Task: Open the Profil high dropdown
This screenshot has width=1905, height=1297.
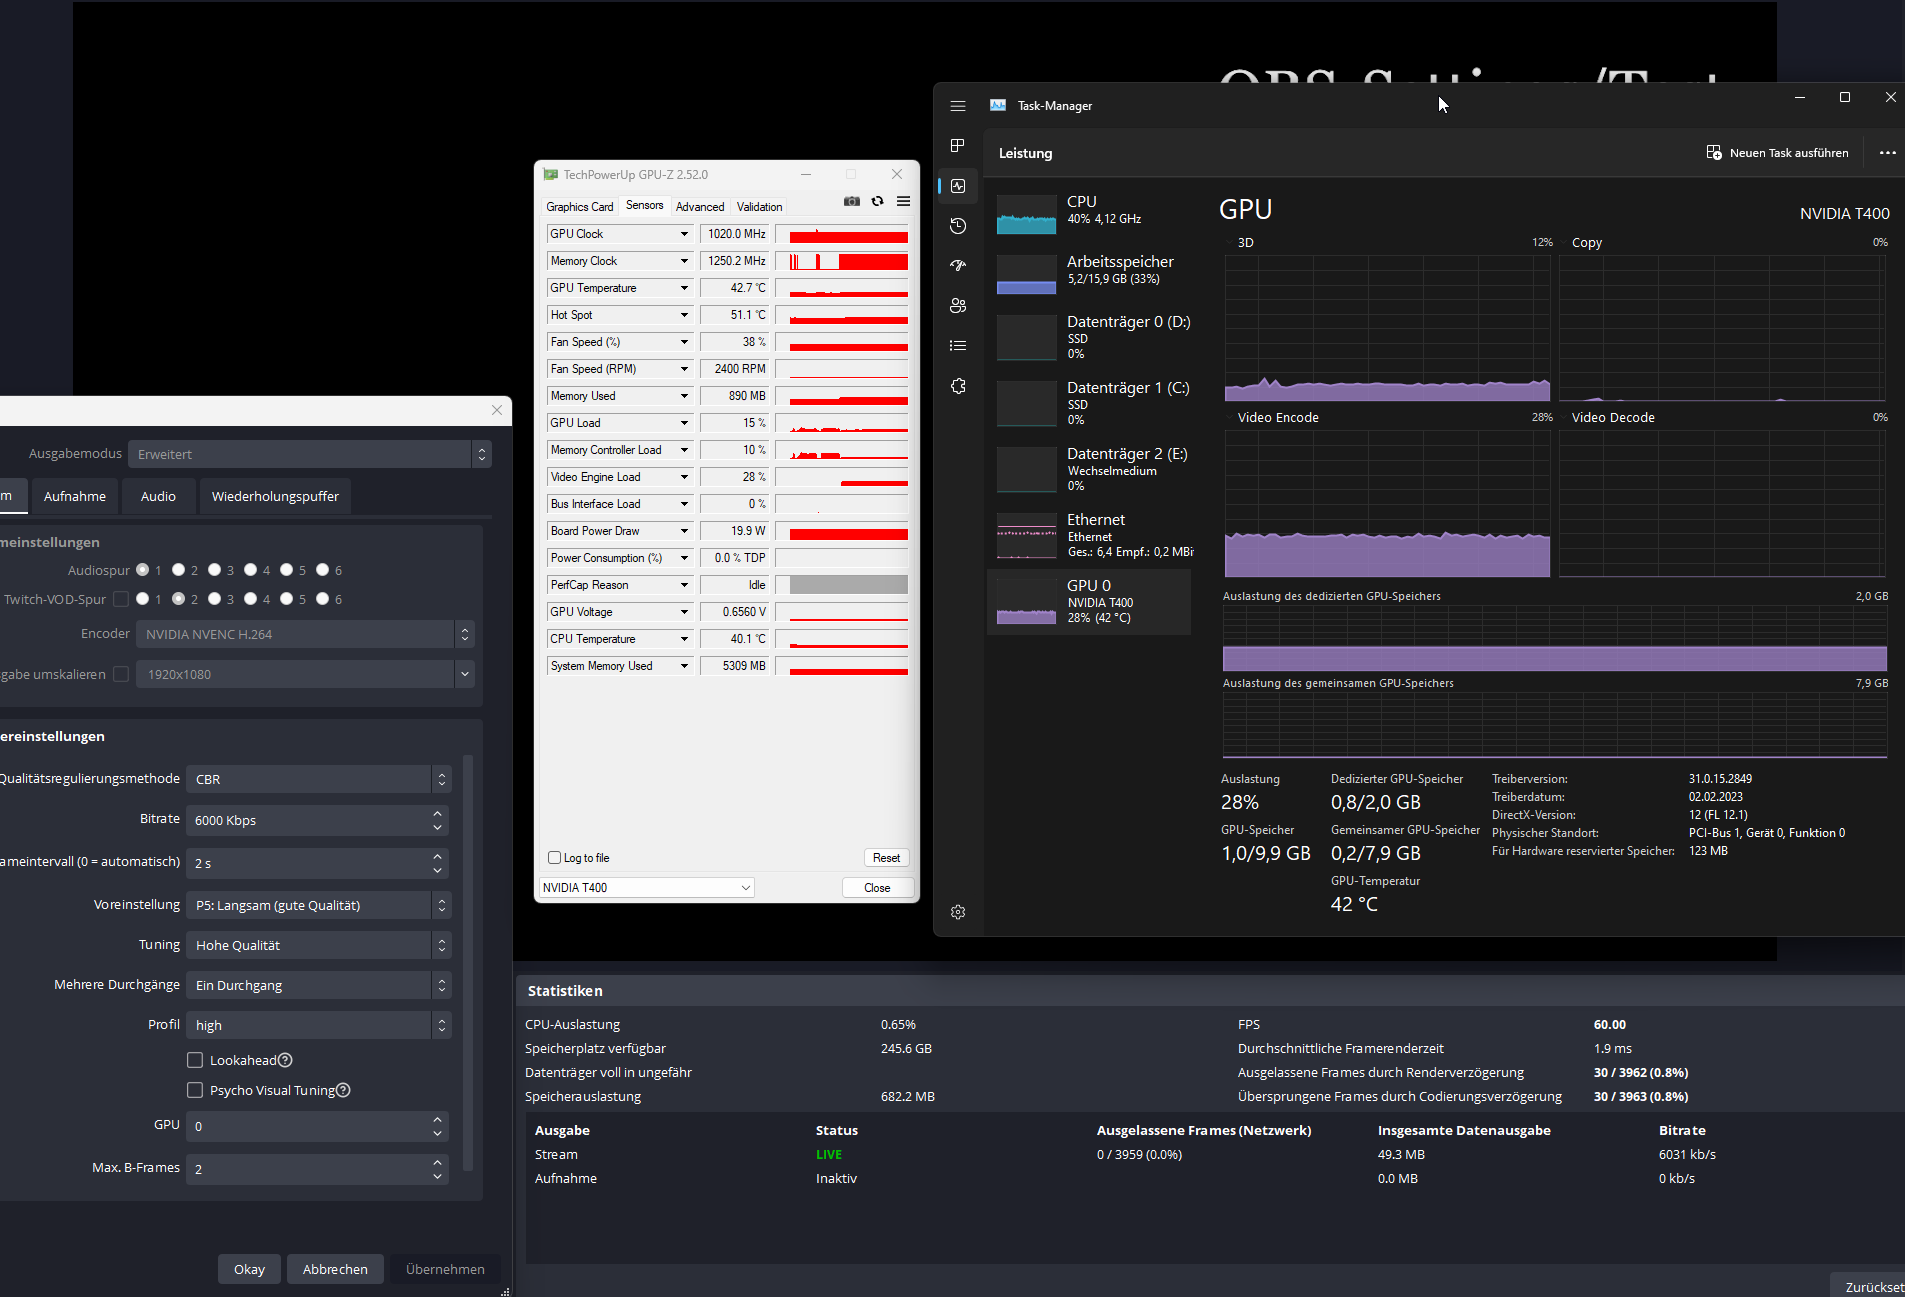Action: point(319,1025)
